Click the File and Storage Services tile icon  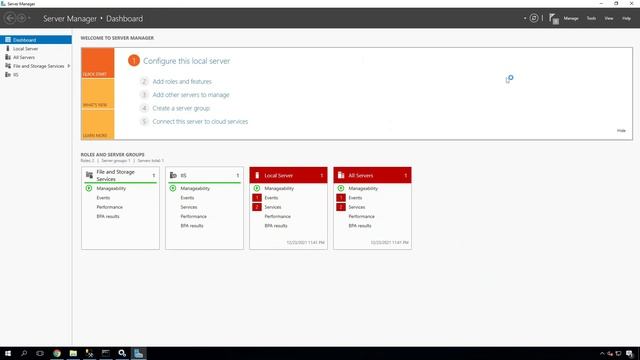click(89, 175)
